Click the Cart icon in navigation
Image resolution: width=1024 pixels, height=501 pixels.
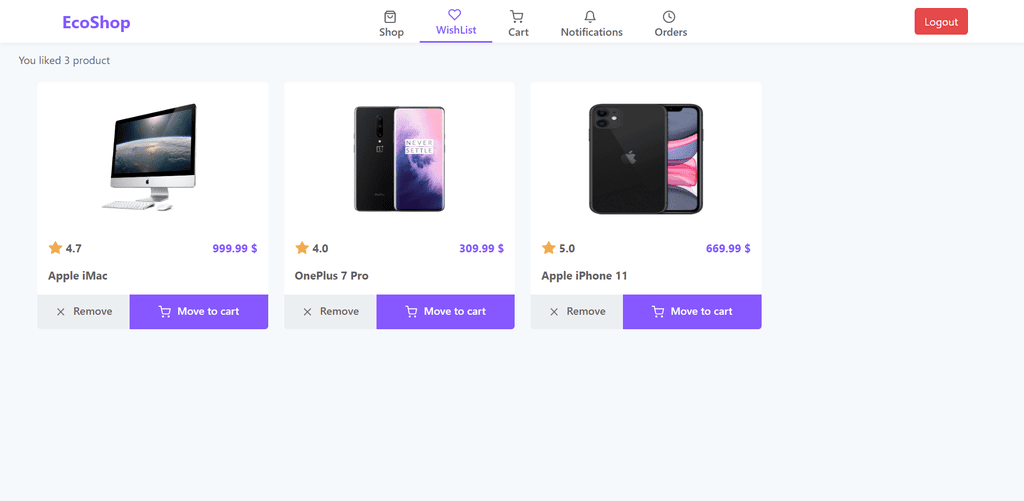click(x=517, y=16)
